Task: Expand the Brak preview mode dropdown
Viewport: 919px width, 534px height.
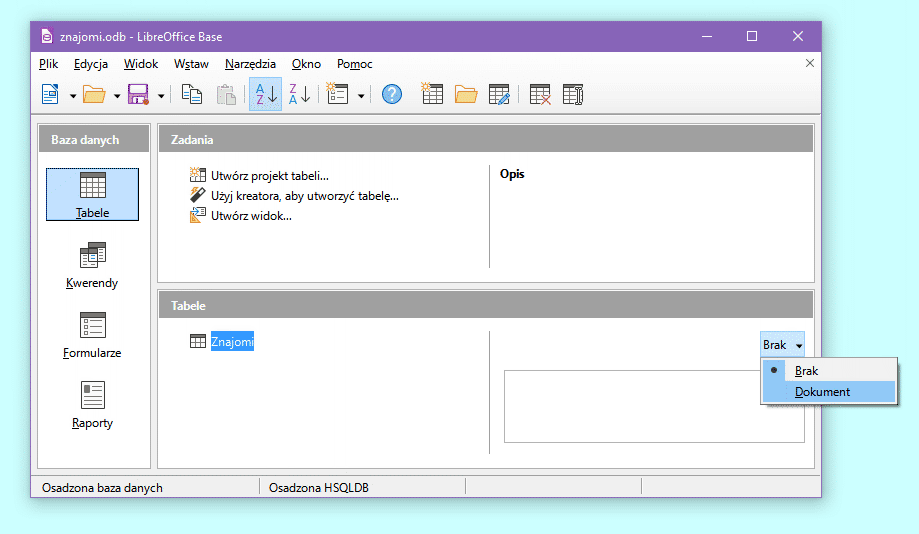Action: pos(781,345)
